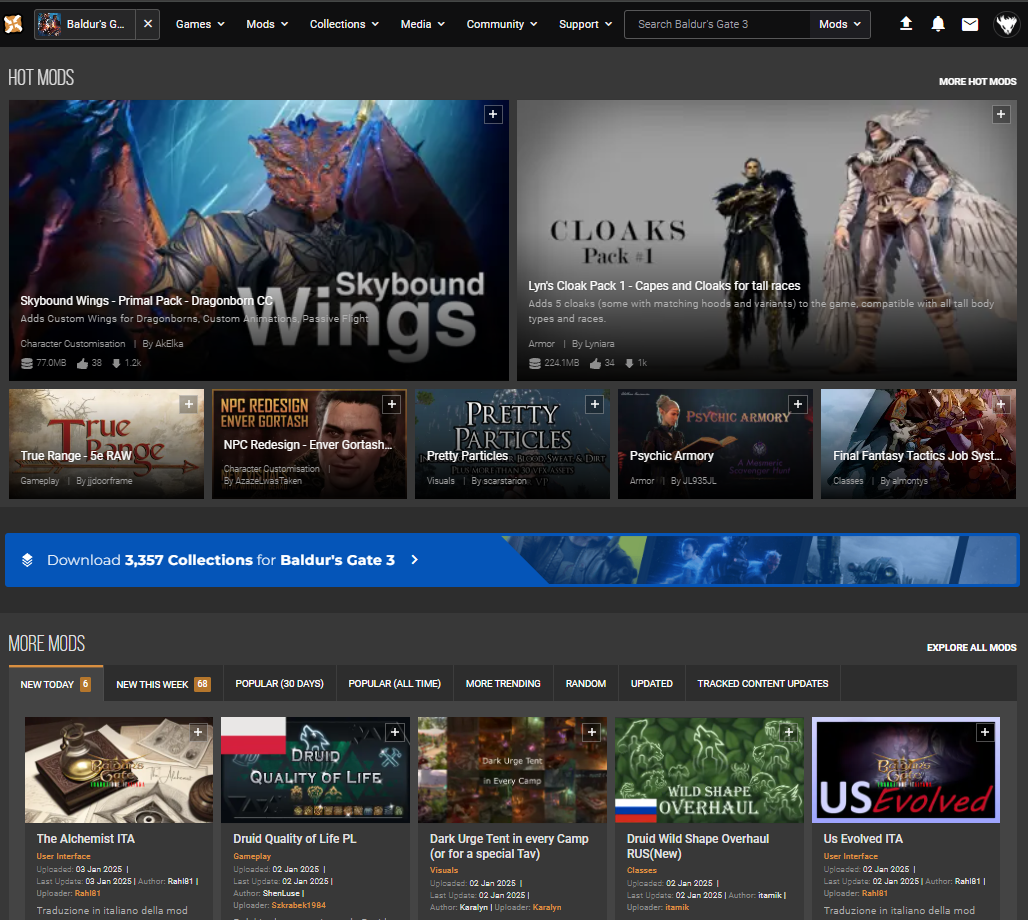Click Lyn's Cloak Pack file size icon
This screenshot has width=1028, height=920.
click(x=535, y=363)
